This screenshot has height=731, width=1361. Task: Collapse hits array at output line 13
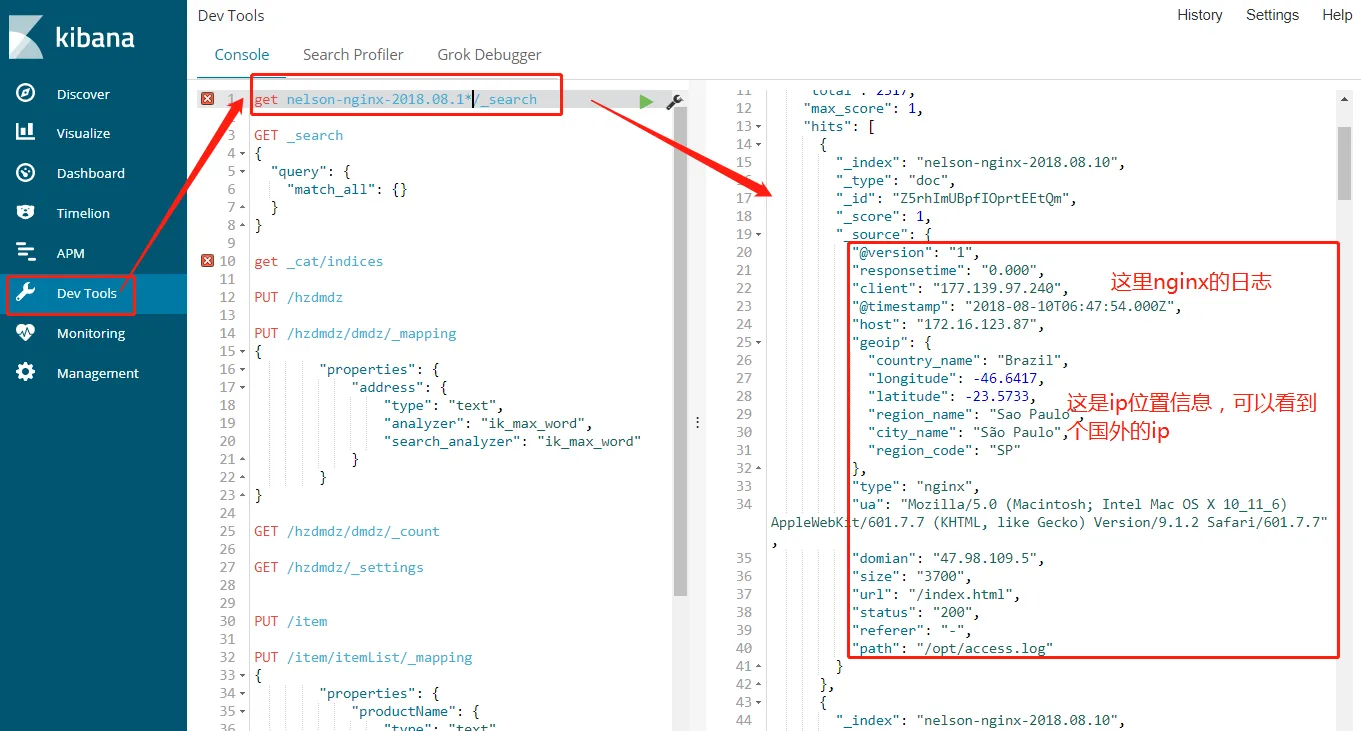[x=758, y=127]
